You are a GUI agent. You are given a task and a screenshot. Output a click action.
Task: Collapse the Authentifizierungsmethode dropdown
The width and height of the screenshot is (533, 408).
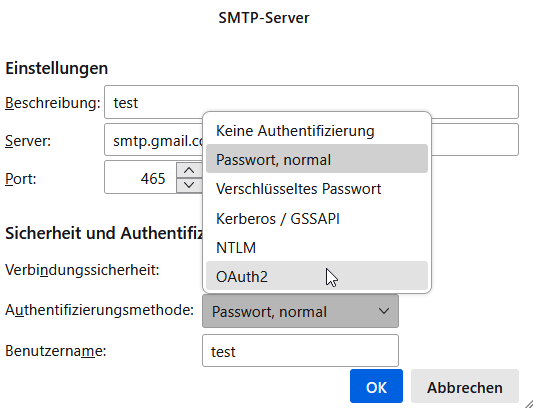pyautogui.click(x=300, y=311)
